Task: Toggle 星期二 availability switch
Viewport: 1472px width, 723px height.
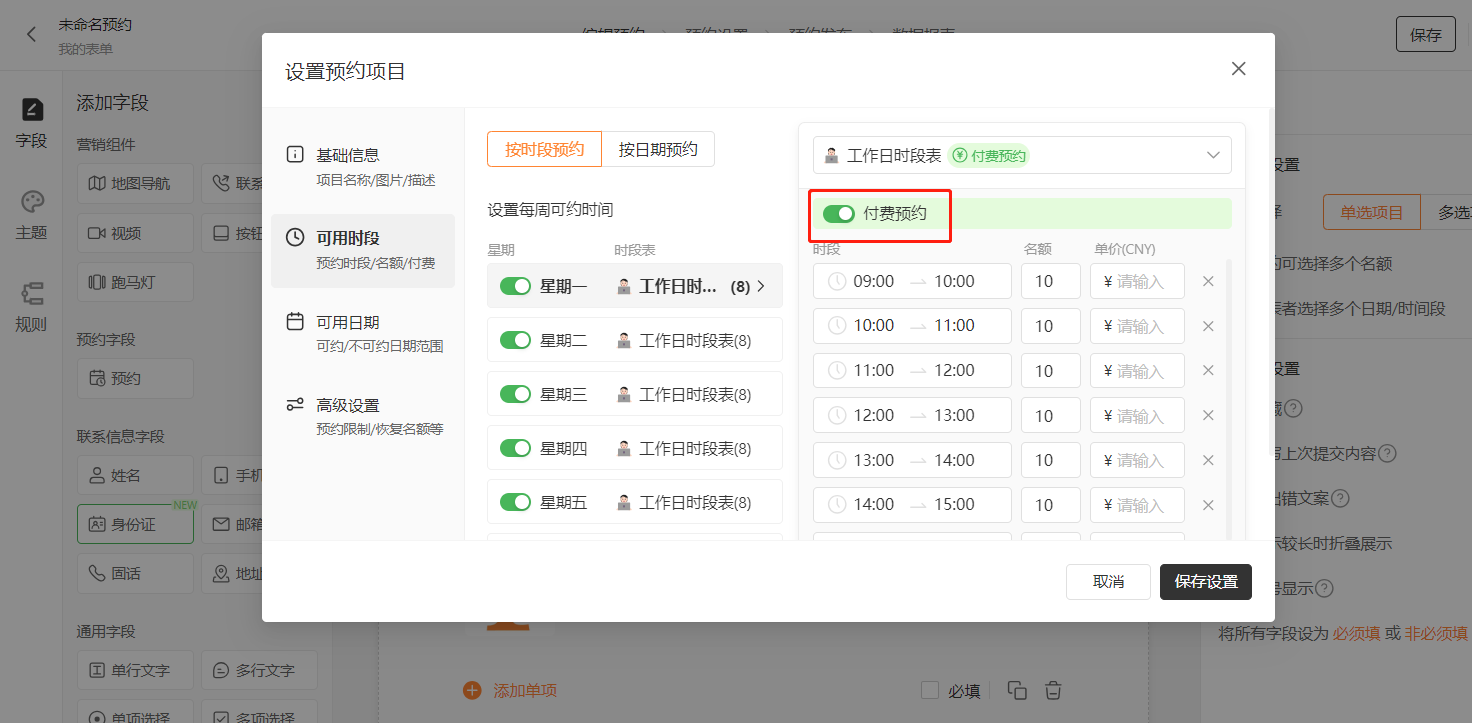Action: tap(516, 340)
